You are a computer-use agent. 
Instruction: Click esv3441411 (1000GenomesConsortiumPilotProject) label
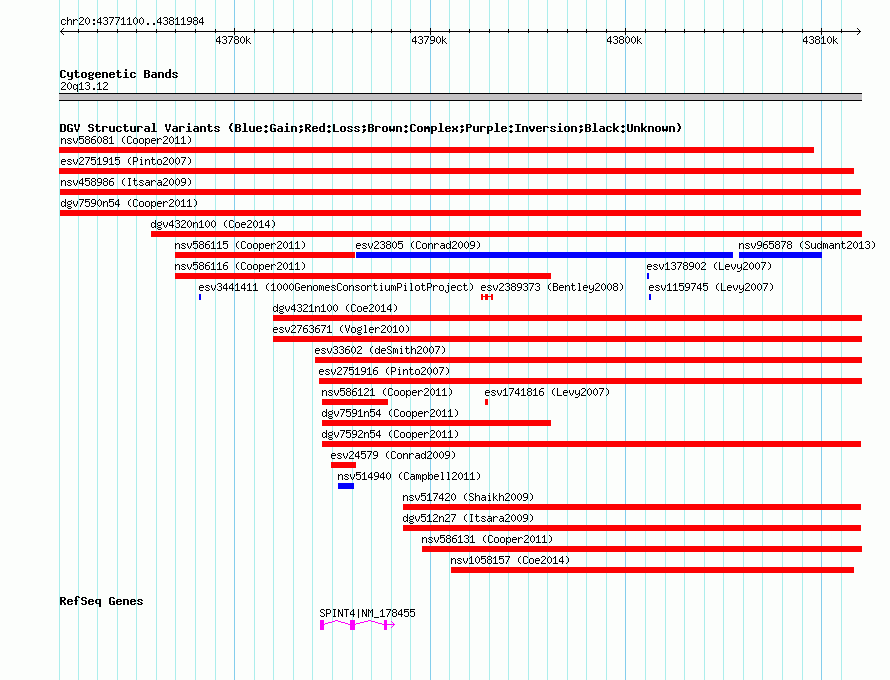[x=336, y=287]
